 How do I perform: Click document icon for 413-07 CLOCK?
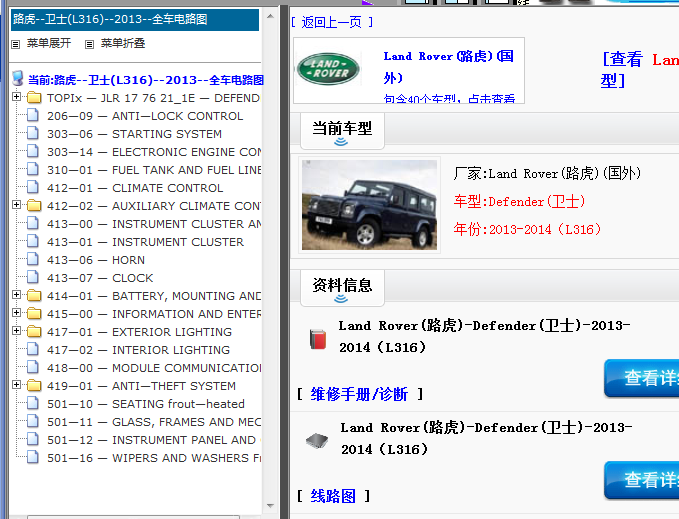[x=32, y=277]
